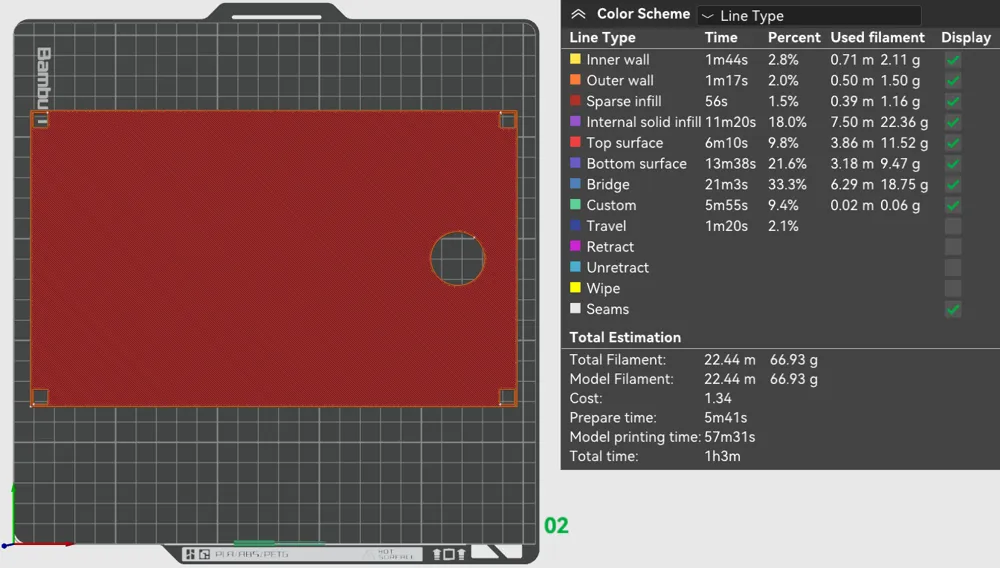The height and width of the screenshot is (568, 1000).
Task: Uncheck Outer wall display checkbox
Action: [x=953, y=81]
